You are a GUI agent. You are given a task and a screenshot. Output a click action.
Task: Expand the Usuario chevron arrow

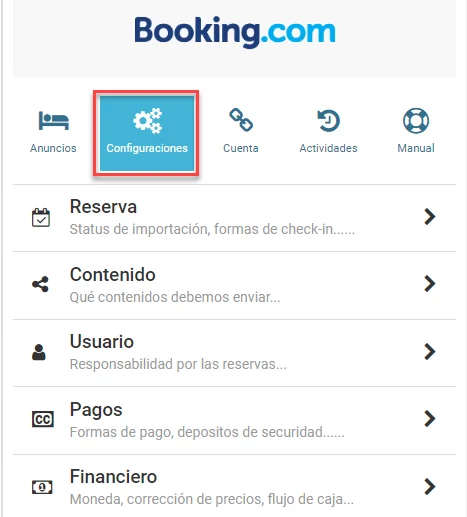point(430,352)
